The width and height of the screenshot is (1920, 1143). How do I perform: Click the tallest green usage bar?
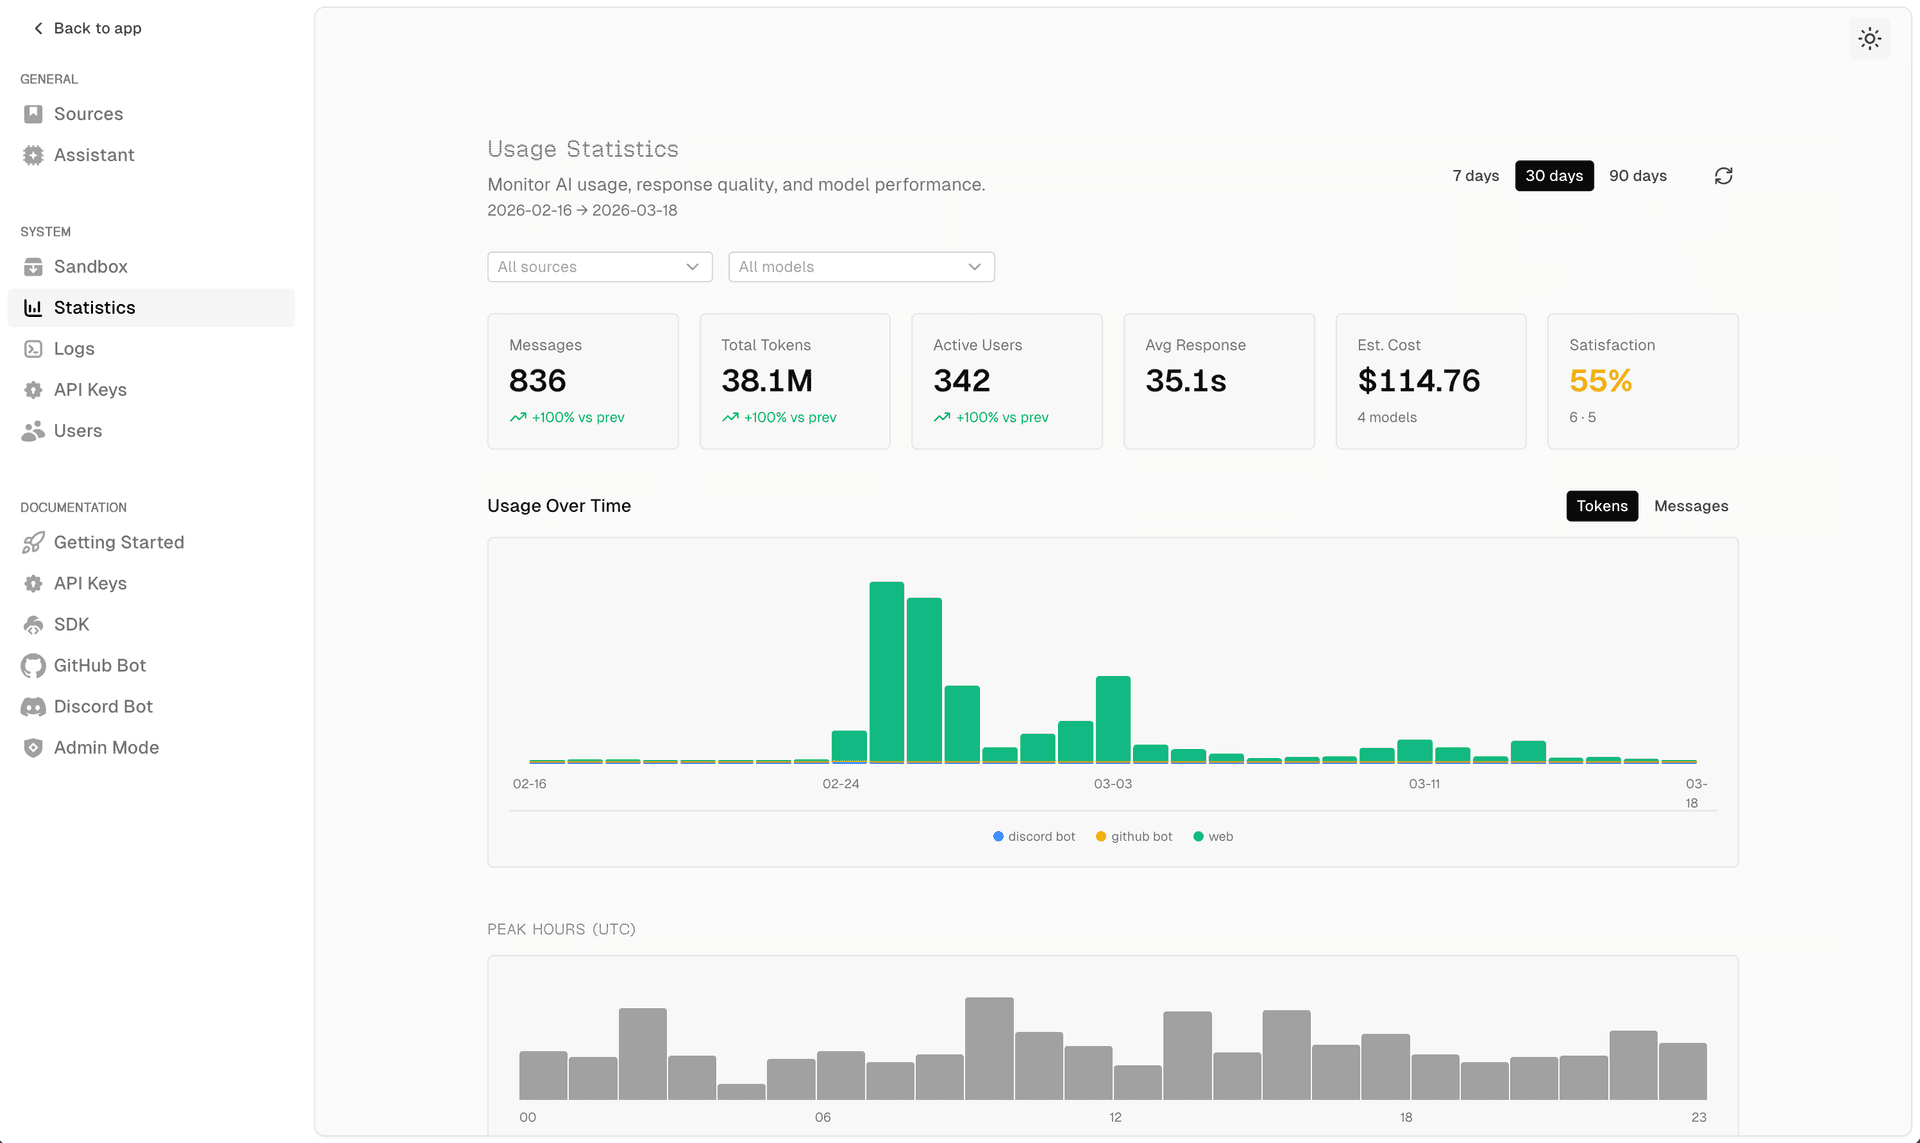pos(886,670)
